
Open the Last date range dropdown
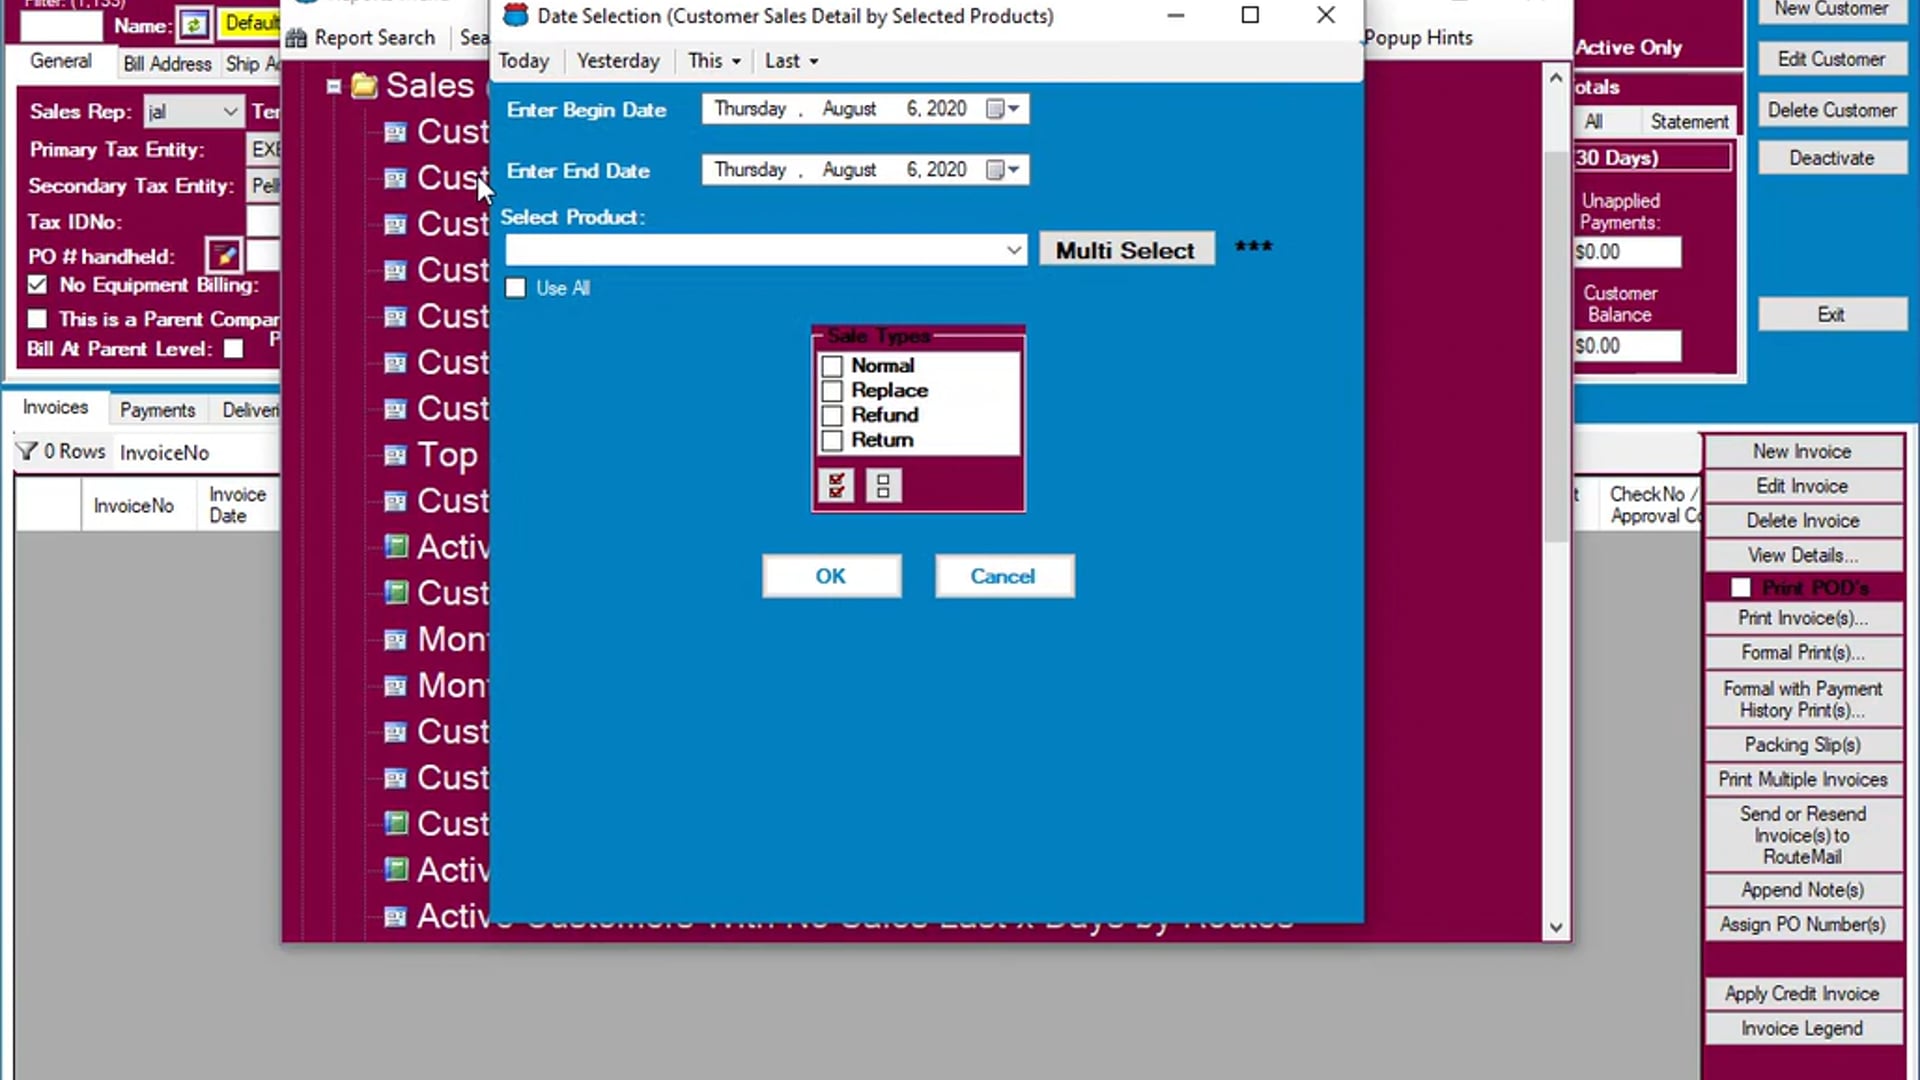pos(791,61)
